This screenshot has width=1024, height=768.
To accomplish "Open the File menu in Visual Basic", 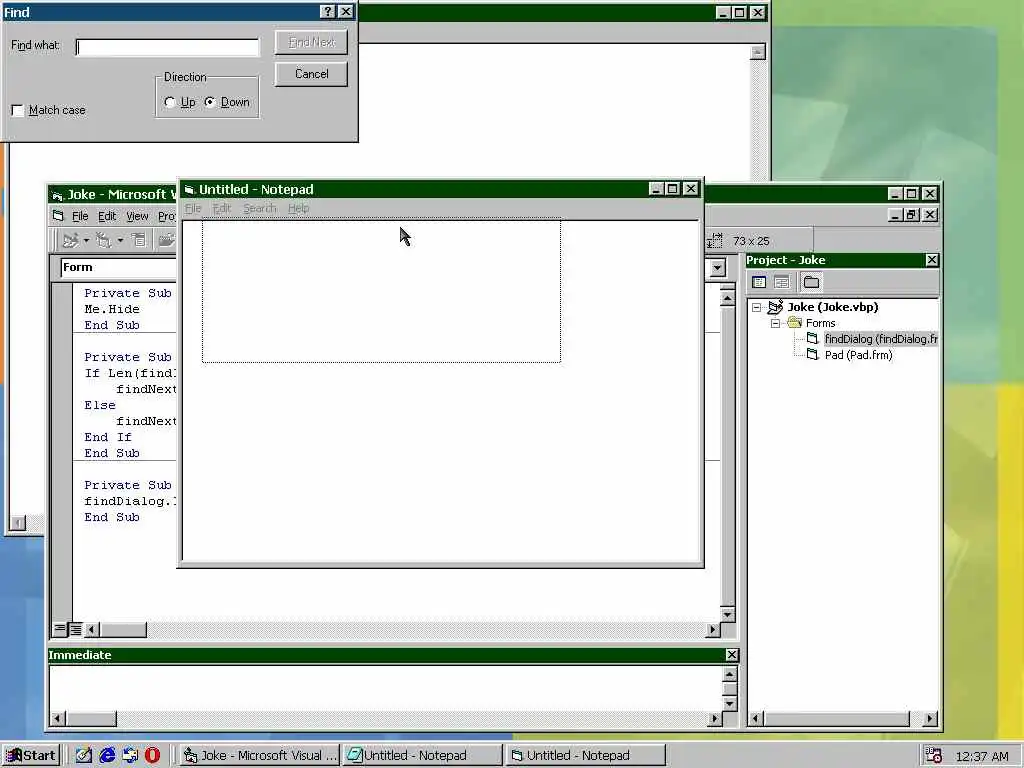I will coord(80,216).
